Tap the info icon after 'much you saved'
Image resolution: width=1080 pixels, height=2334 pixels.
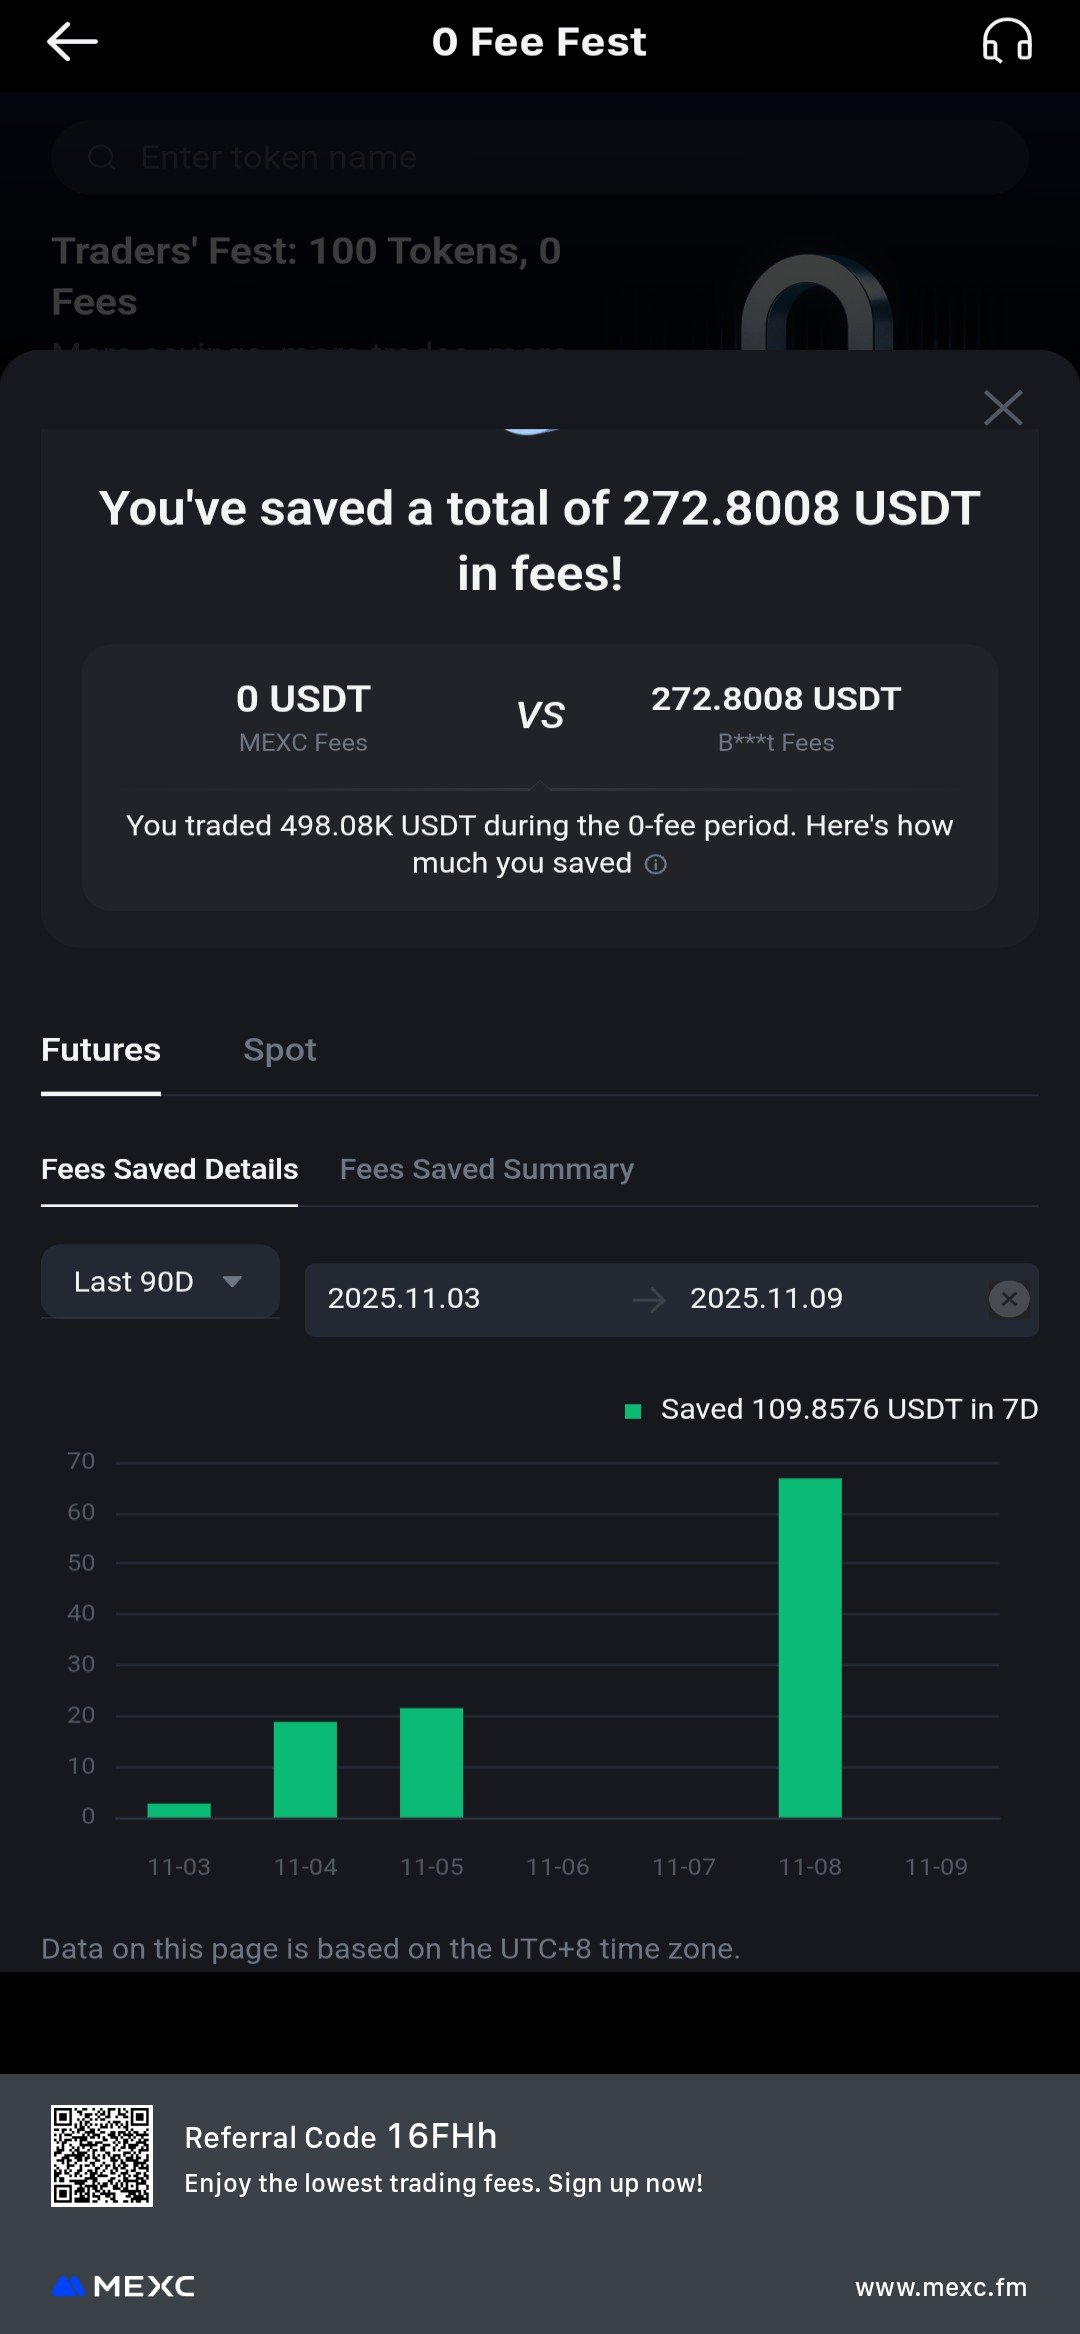[656, 864]
